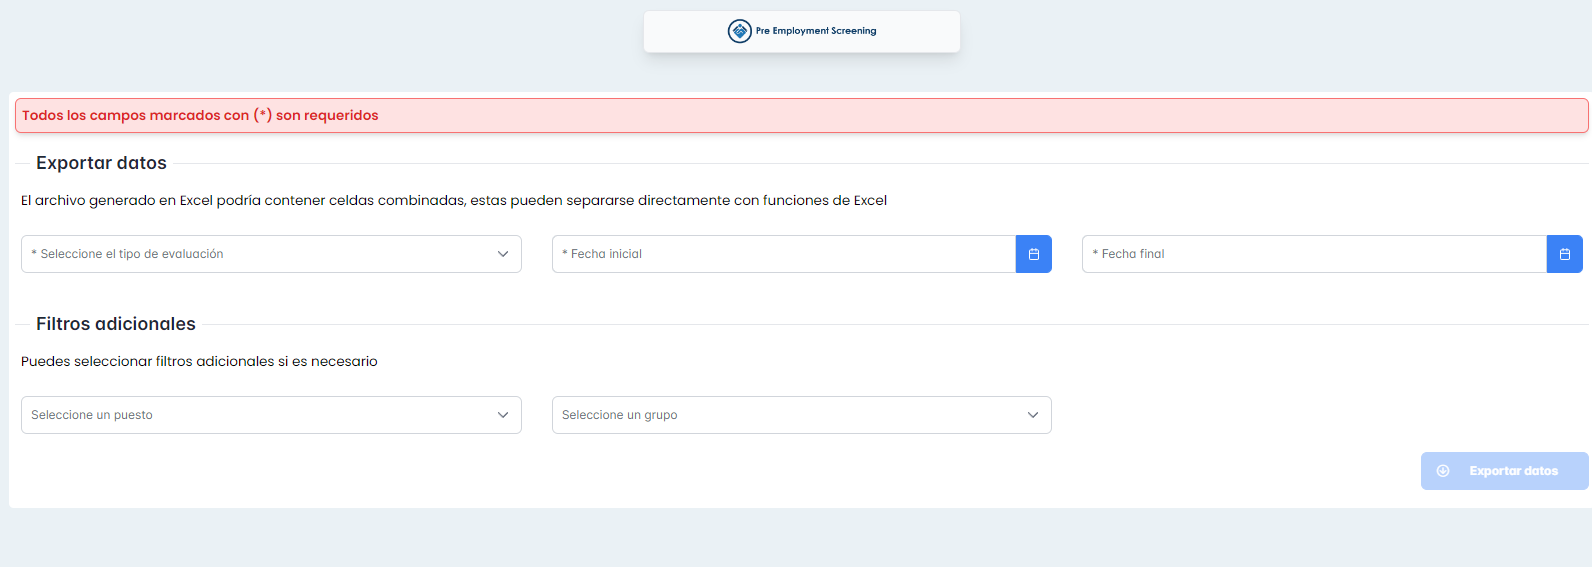Click the Pre Employment Screening logo icon
This screenshot has height=567, width=1592.
pyautogui.click(x=739, y=31)
